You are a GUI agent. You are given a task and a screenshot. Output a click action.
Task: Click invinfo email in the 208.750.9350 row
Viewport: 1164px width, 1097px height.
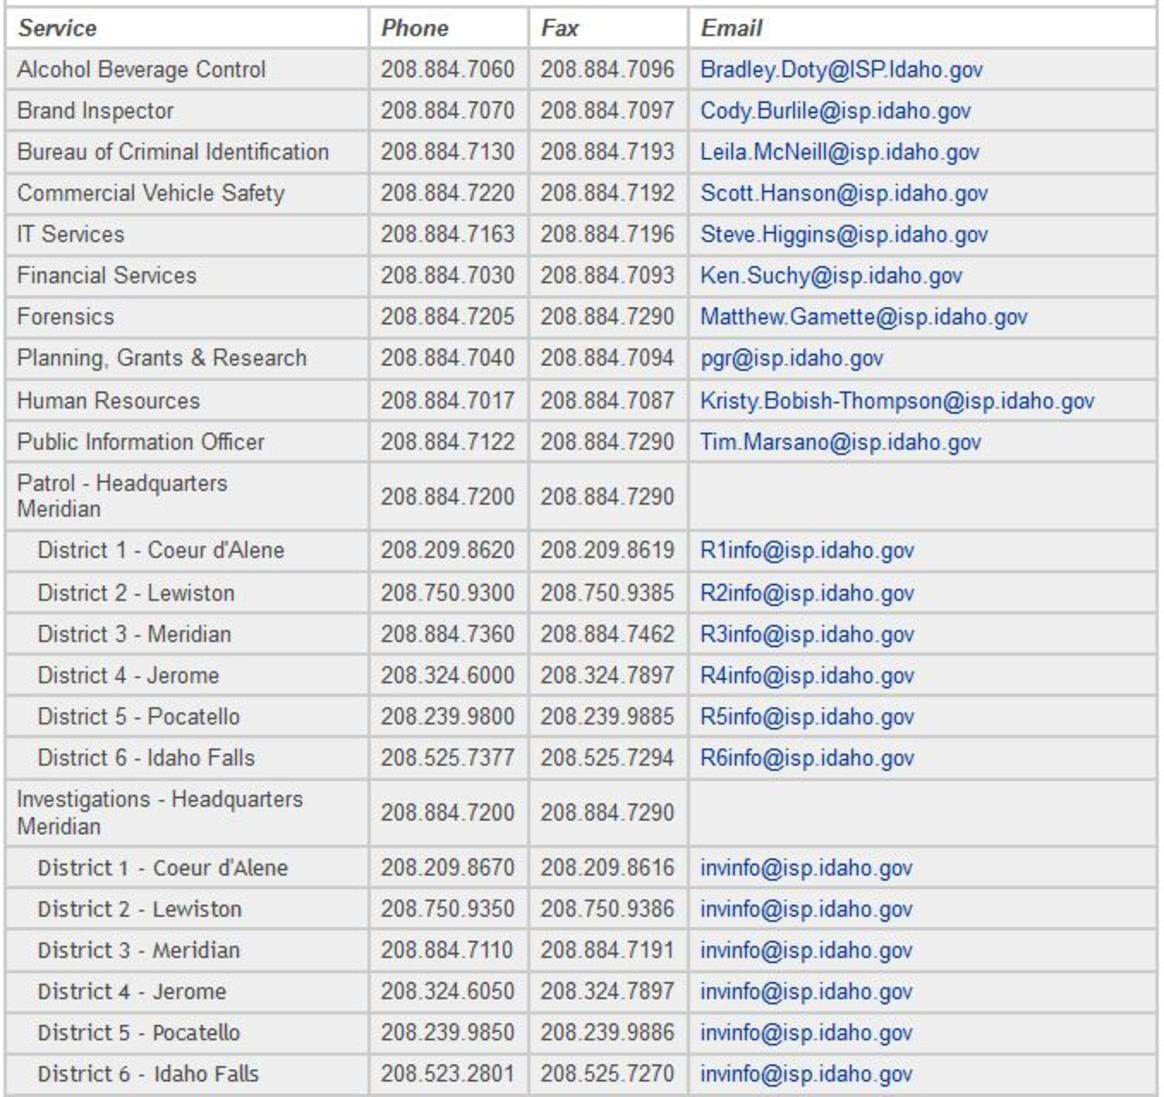(806, 909)
